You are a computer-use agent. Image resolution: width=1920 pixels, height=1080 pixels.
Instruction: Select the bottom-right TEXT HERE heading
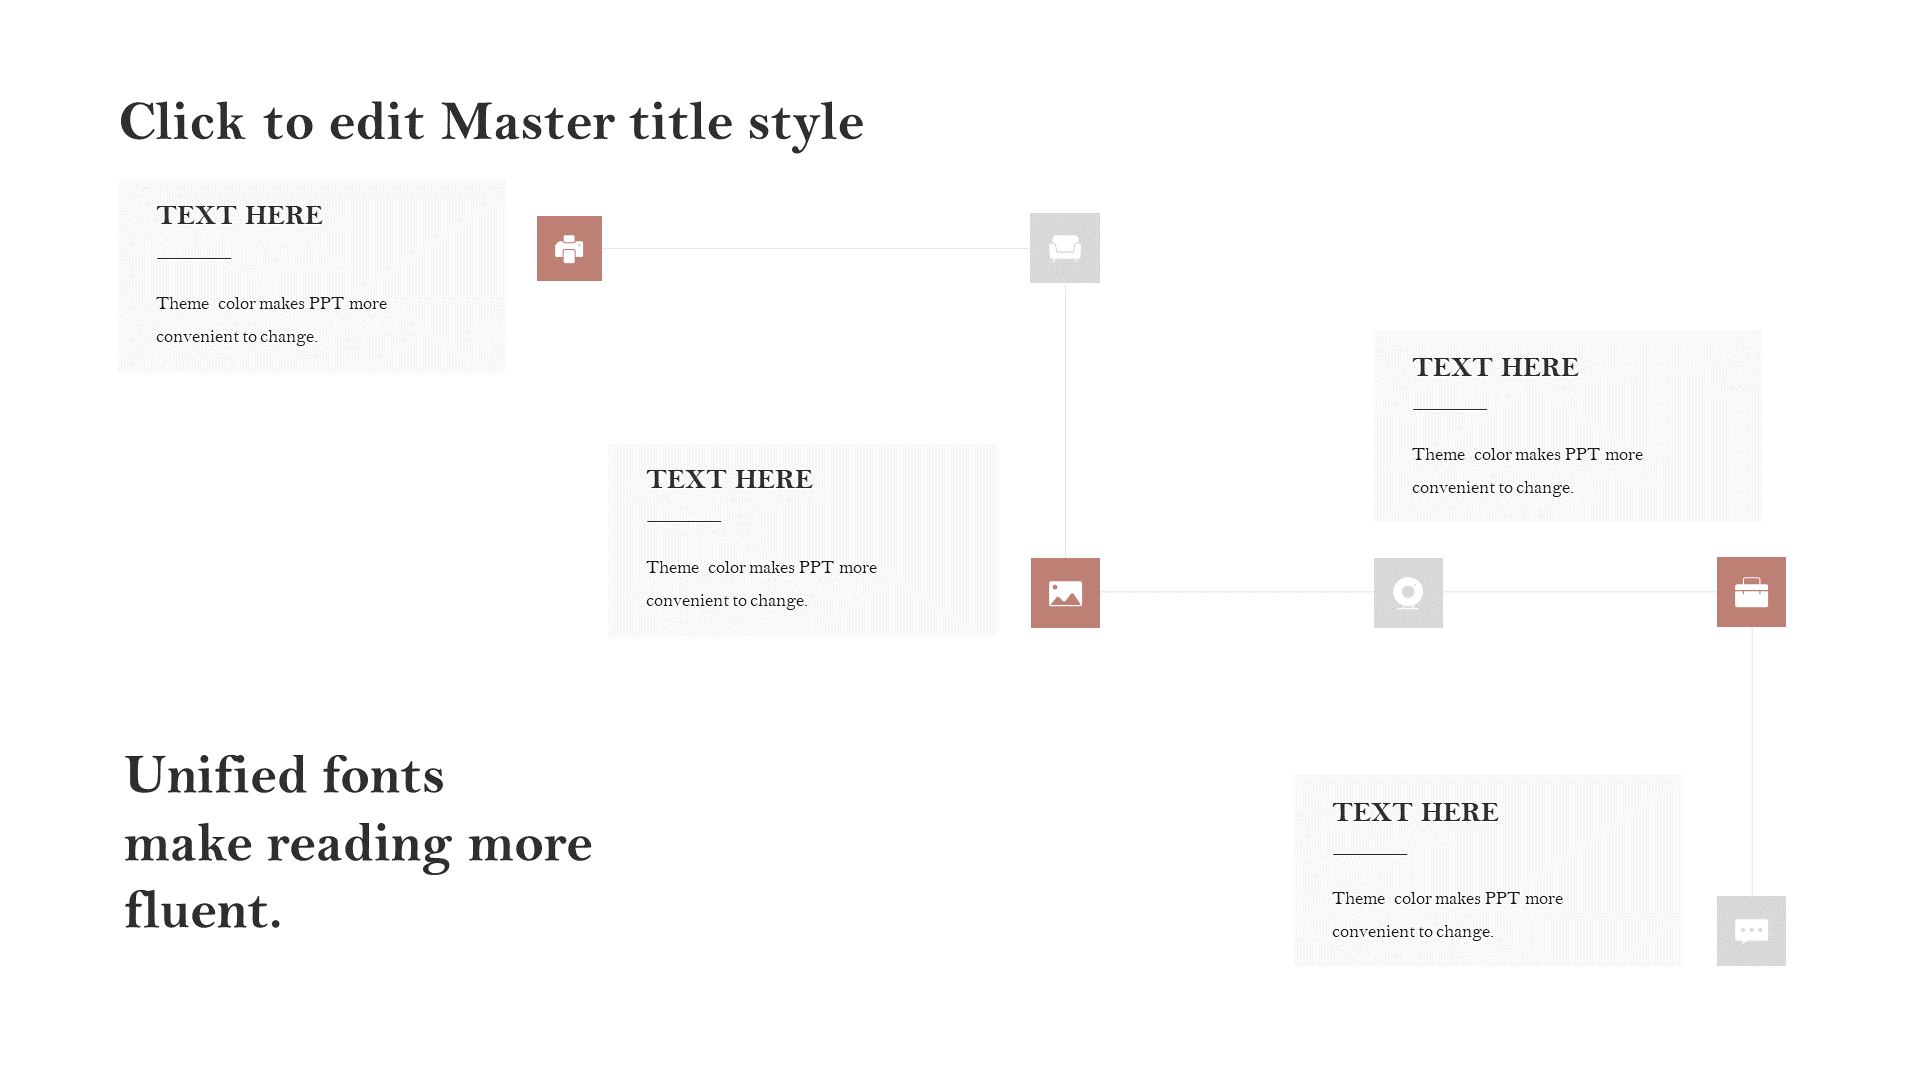pos(1415,812)
